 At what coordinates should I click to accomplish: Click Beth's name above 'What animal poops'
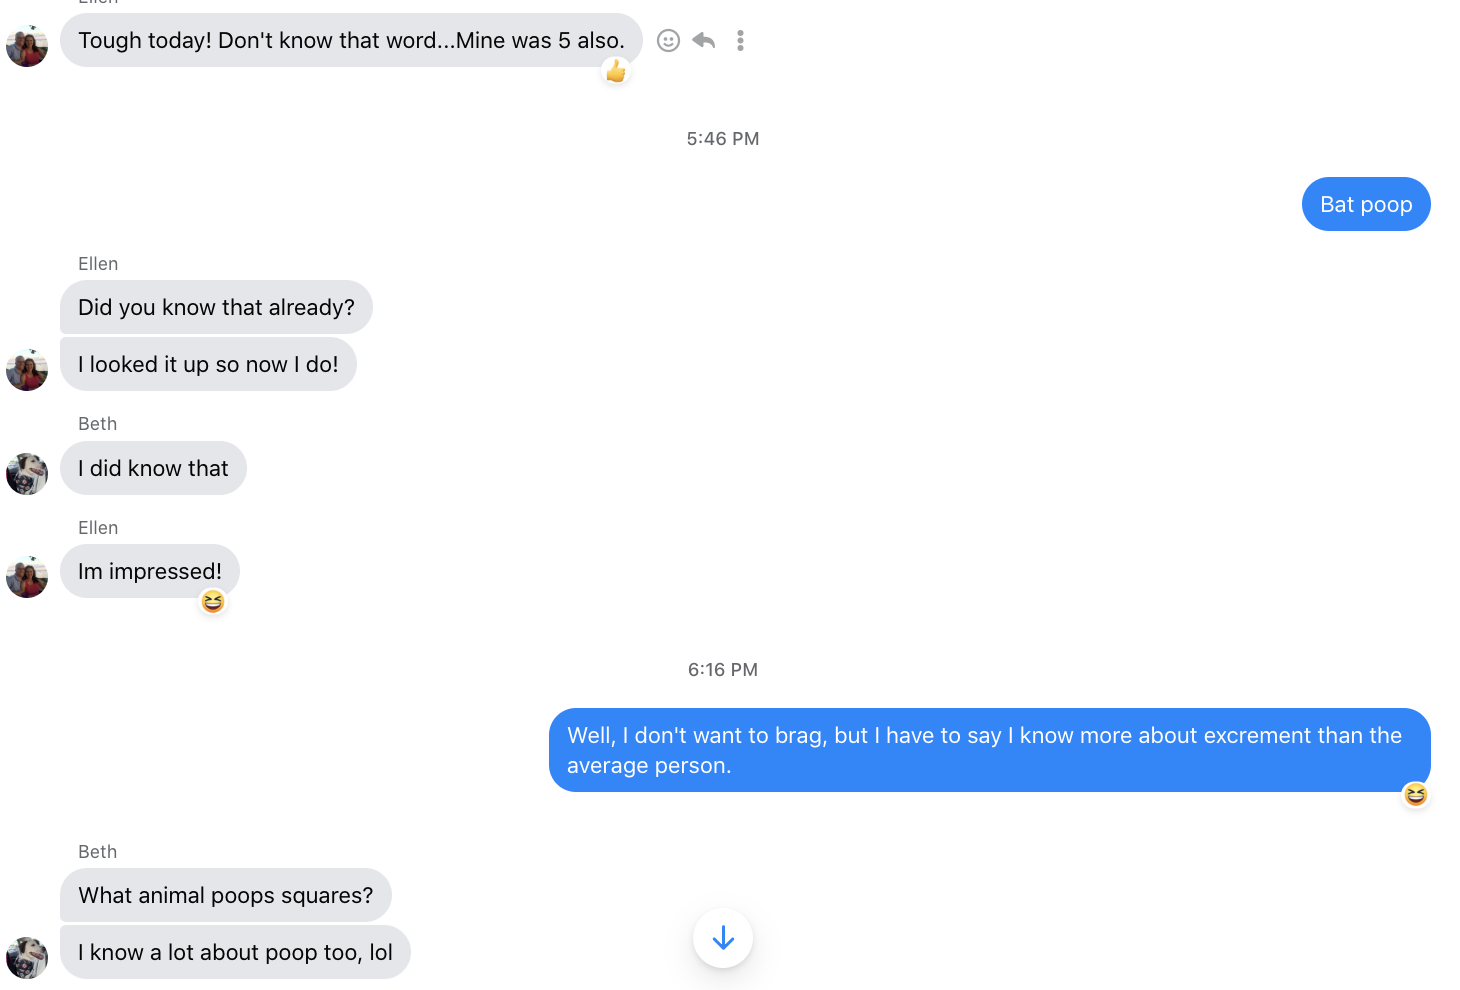[98, 852]
